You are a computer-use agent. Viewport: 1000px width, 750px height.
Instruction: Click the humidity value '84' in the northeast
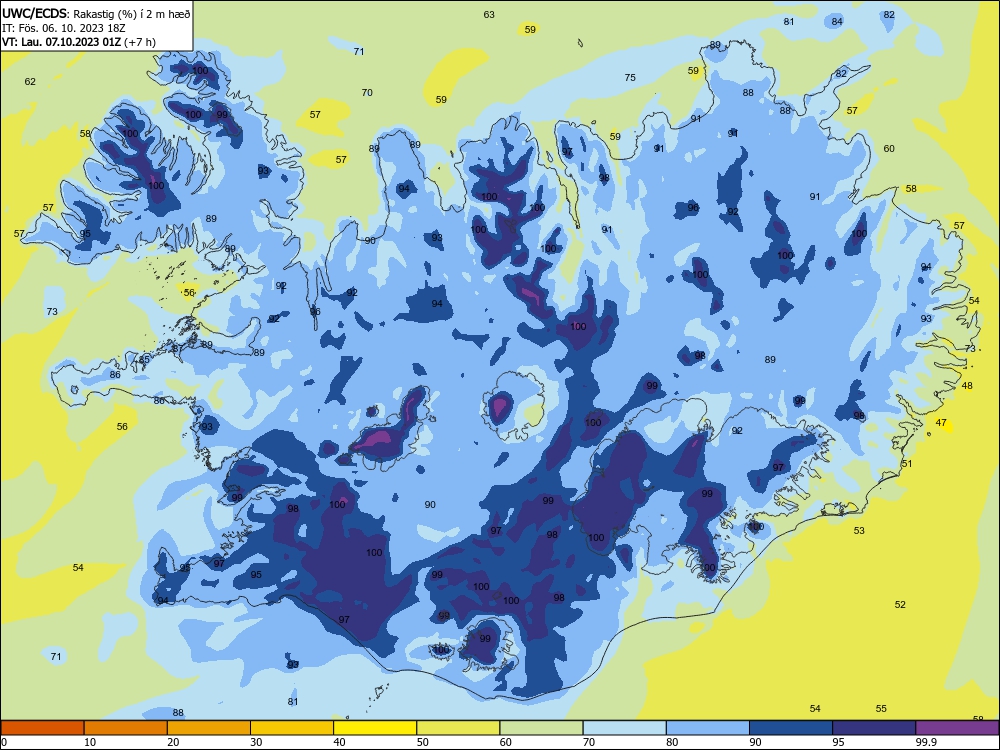pyautogui.click(x=837, y=22)
